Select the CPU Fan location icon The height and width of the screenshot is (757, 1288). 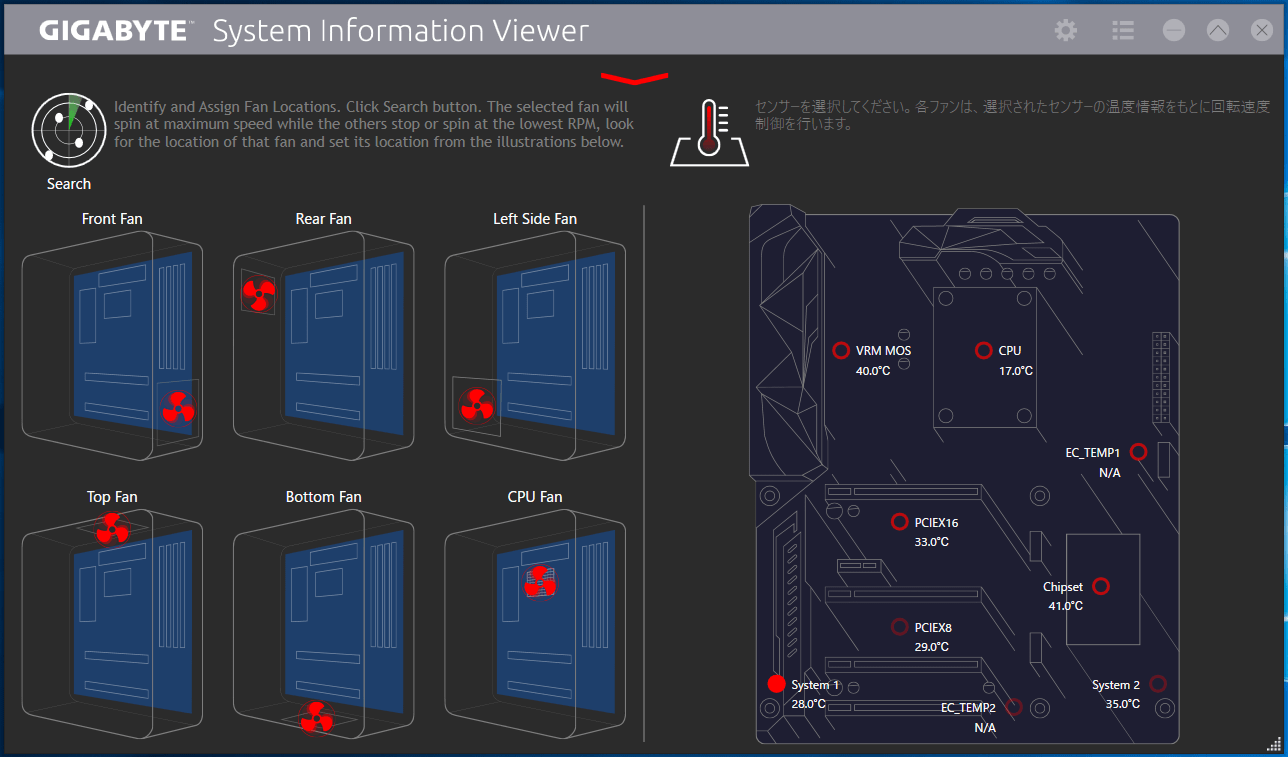(x=540, y=581)
